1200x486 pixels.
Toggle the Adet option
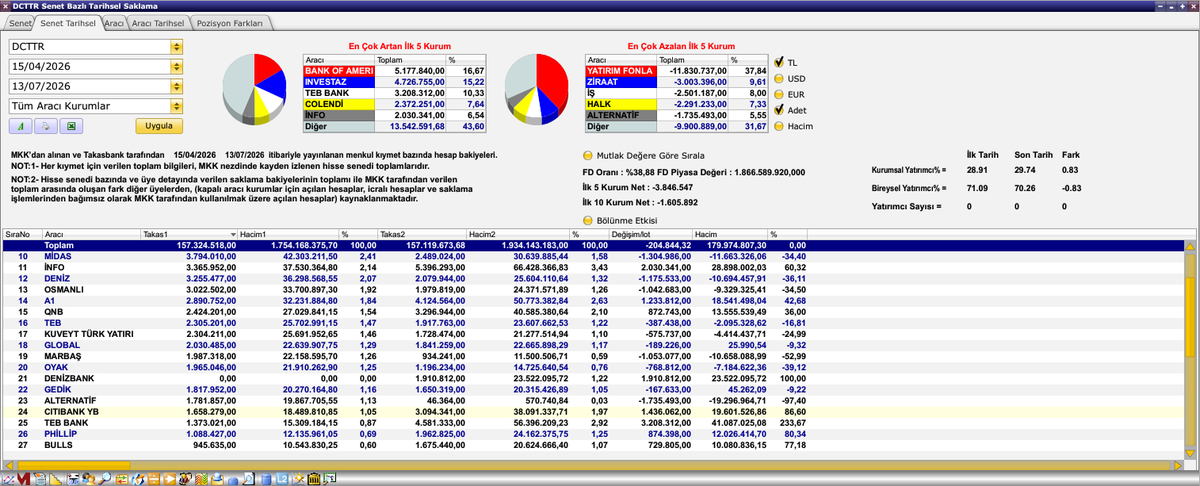(779, 110)
